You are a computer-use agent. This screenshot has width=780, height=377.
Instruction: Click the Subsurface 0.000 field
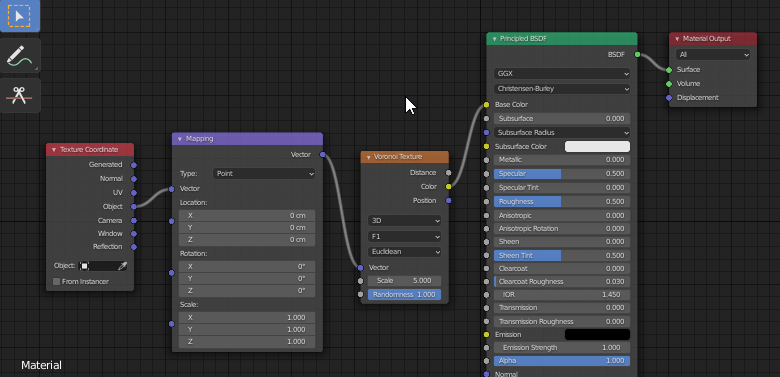click(x=562, y=119)
